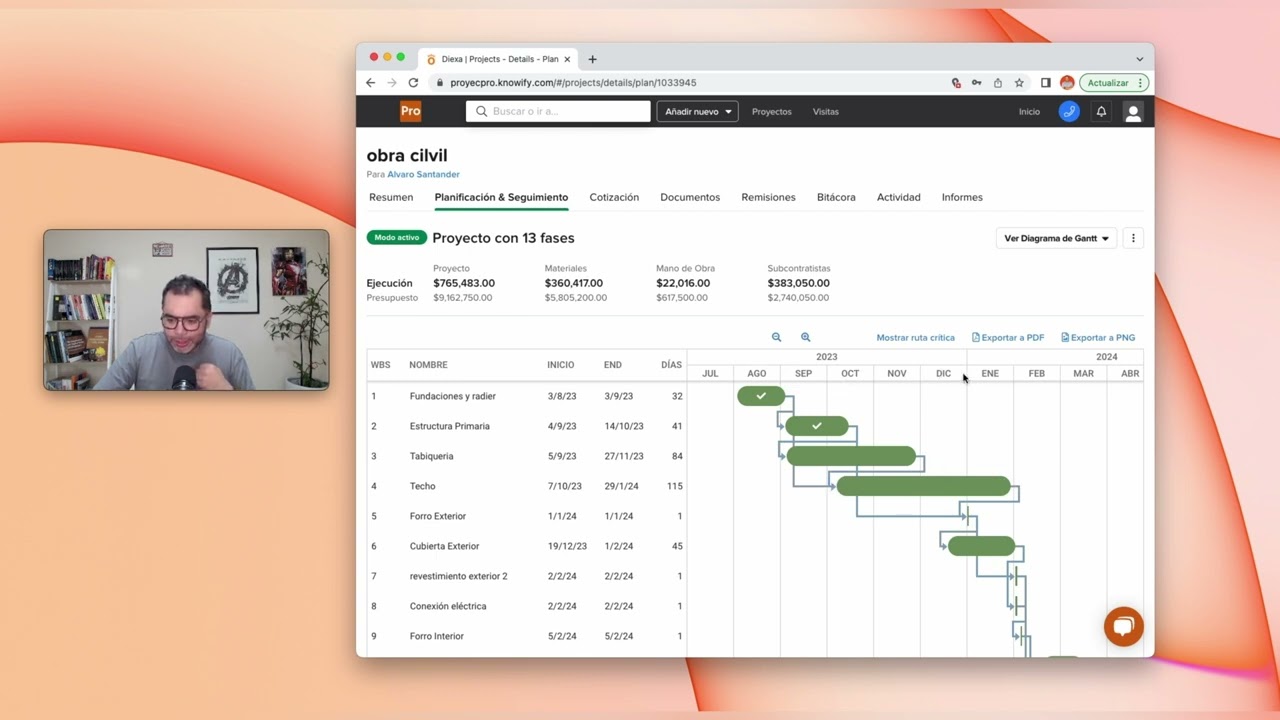Click the Conexión eléctrica task name
This screenshot has width=1280, height=720.
447,606
